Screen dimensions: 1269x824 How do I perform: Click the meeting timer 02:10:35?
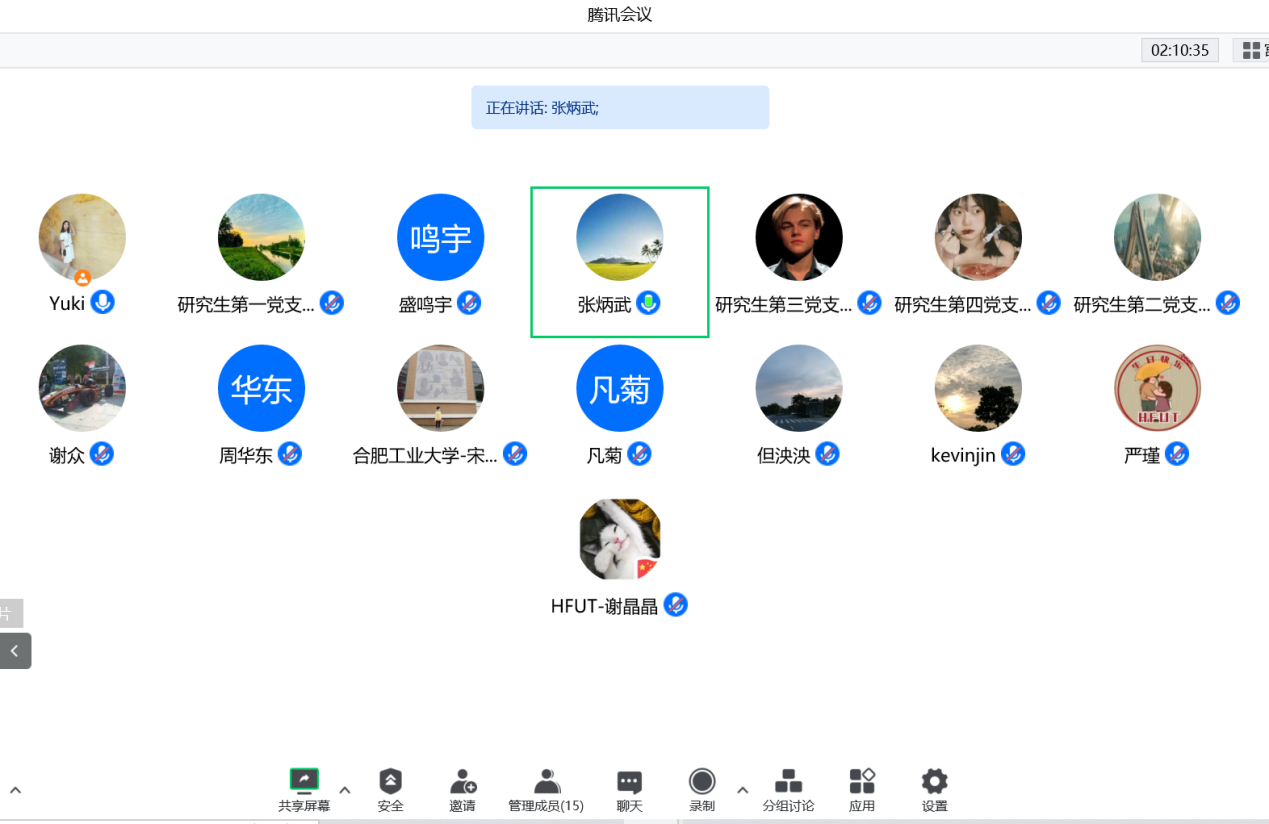point(1180,50)
